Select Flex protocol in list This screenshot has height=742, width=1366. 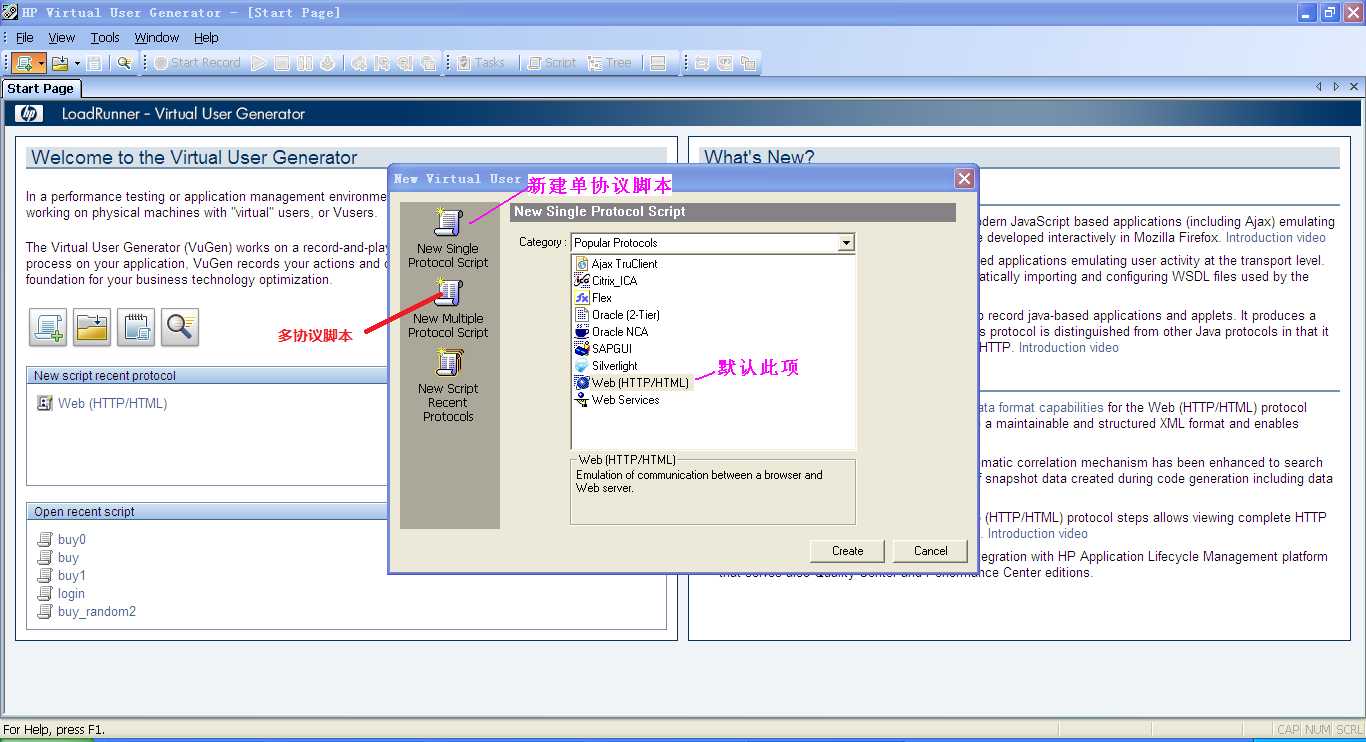[594, 298]
